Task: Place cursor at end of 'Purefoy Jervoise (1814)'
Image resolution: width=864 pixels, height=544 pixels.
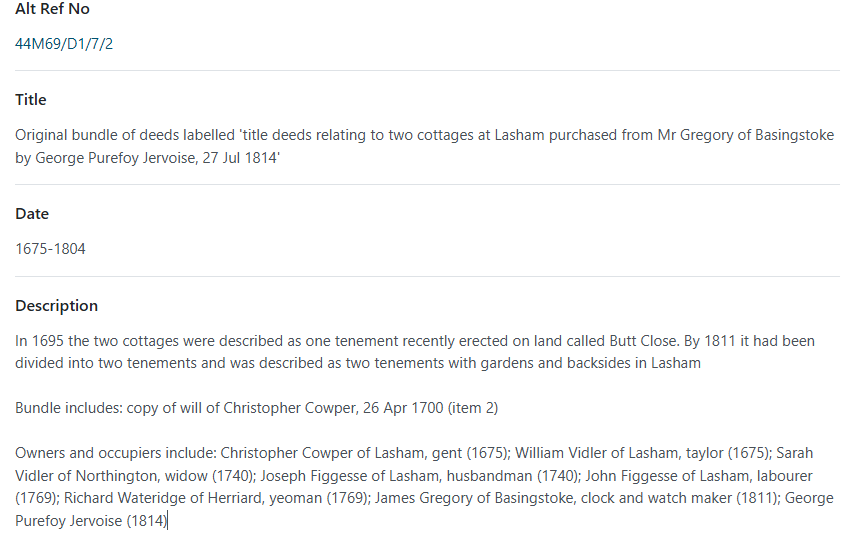Action: [167, 521]
